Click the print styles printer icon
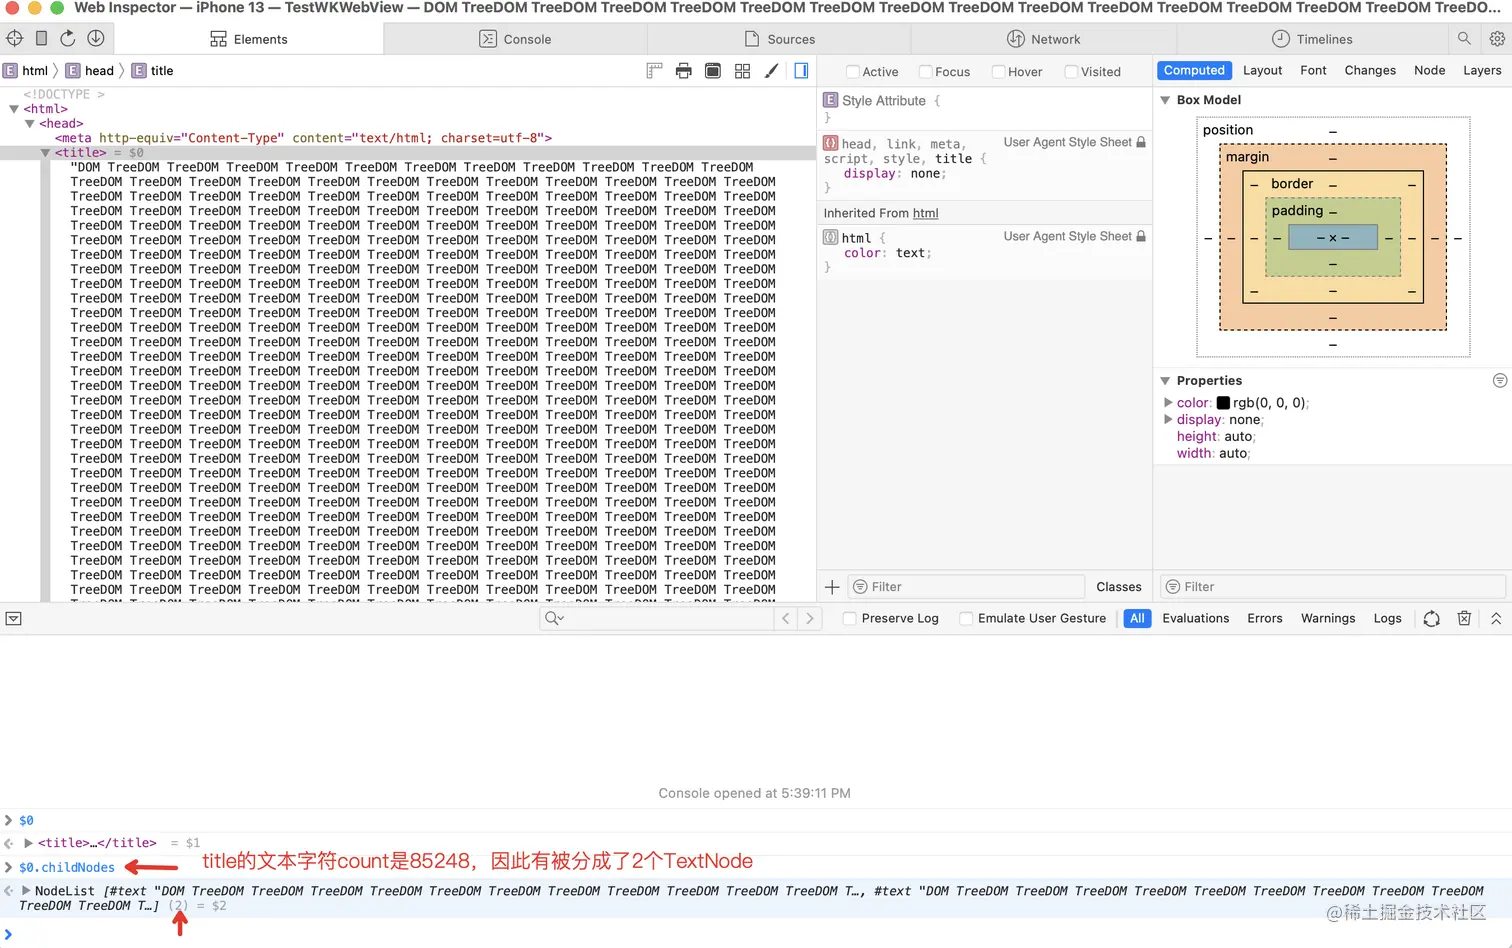The height and width of the screenshot is (948, 1512). point(684,71)
